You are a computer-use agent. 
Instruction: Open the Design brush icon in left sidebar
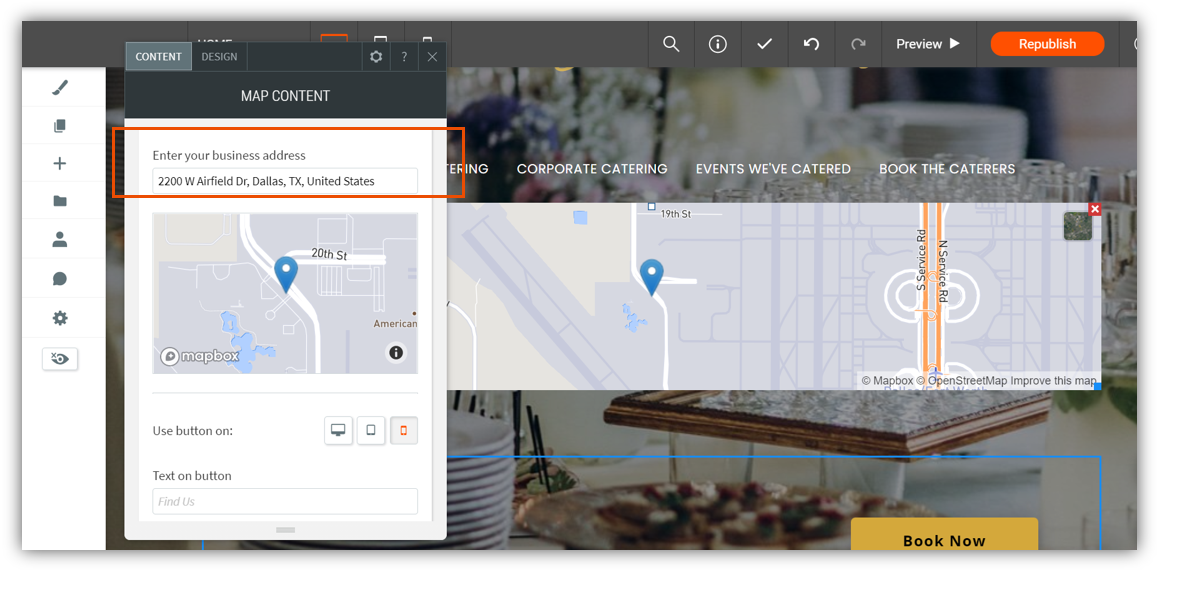coord(60,88)
